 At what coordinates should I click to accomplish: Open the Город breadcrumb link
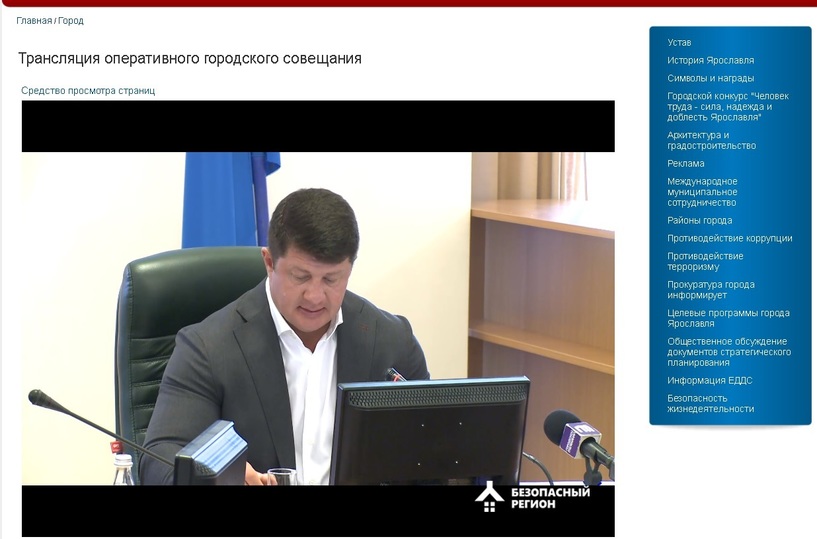[x=71, y=21]
